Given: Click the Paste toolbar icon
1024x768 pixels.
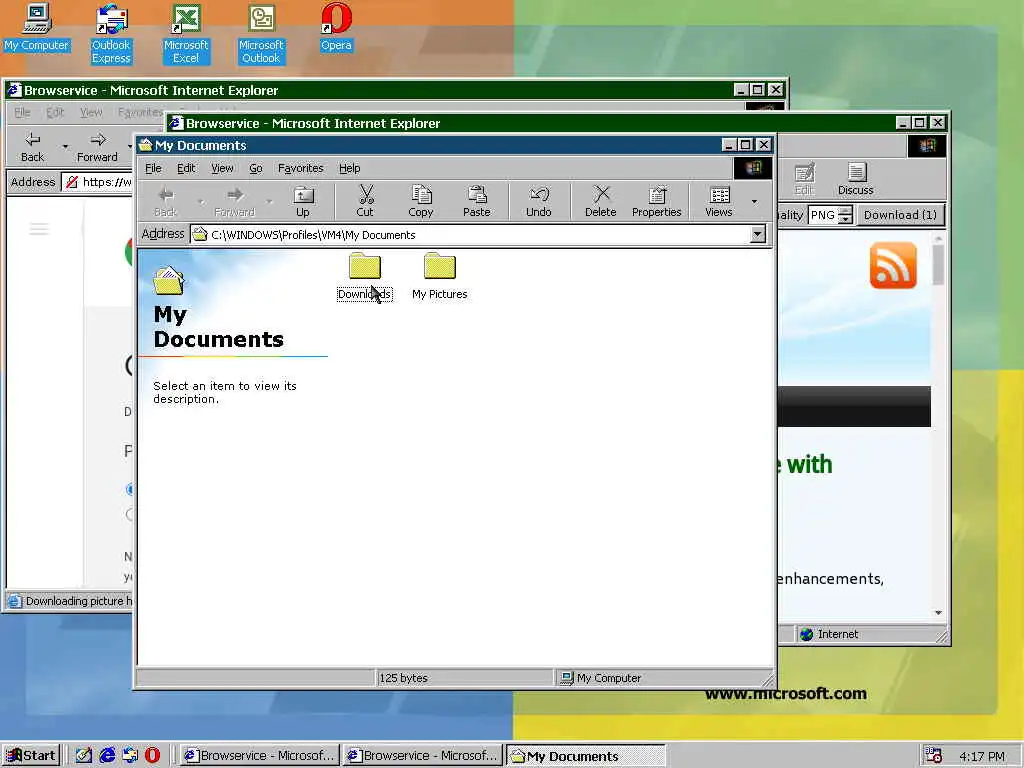Looking at the screenshot, I should tap(477, 201).
